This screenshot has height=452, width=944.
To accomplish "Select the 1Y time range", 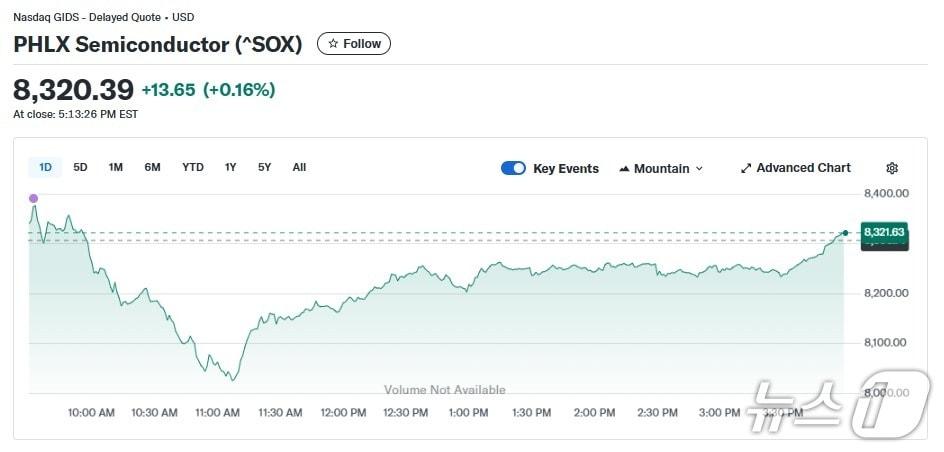I will tap(231, 167).
